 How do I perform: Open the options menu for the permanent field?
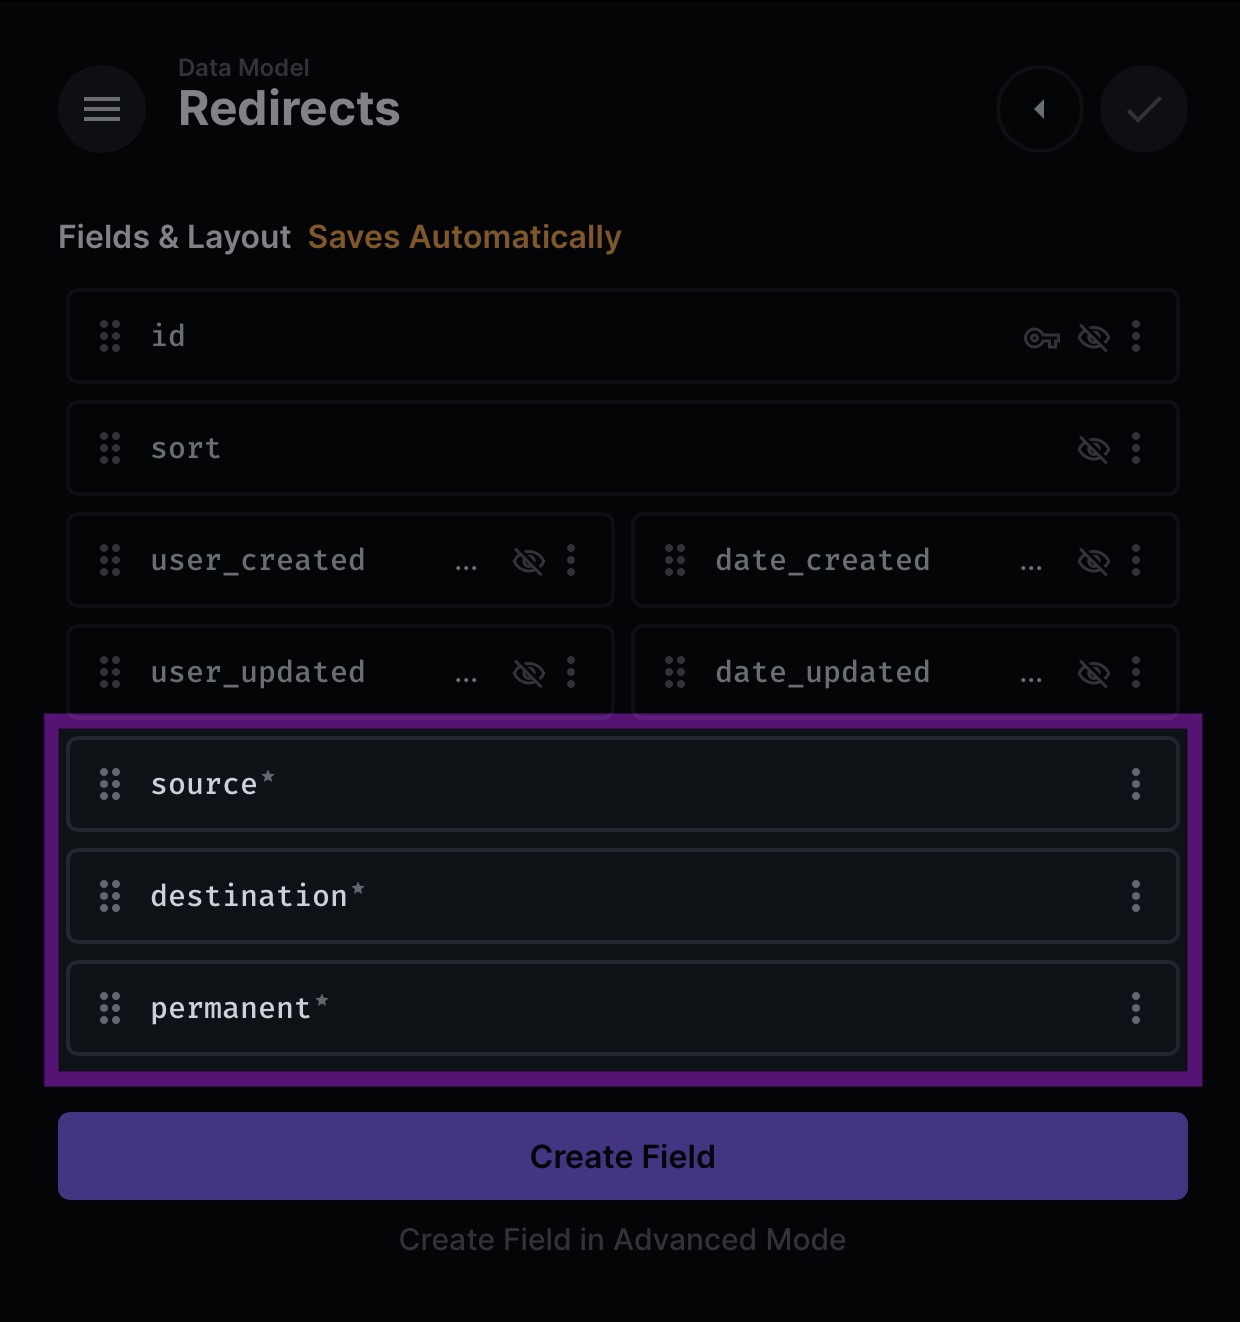click(x=1136, y=1009)
